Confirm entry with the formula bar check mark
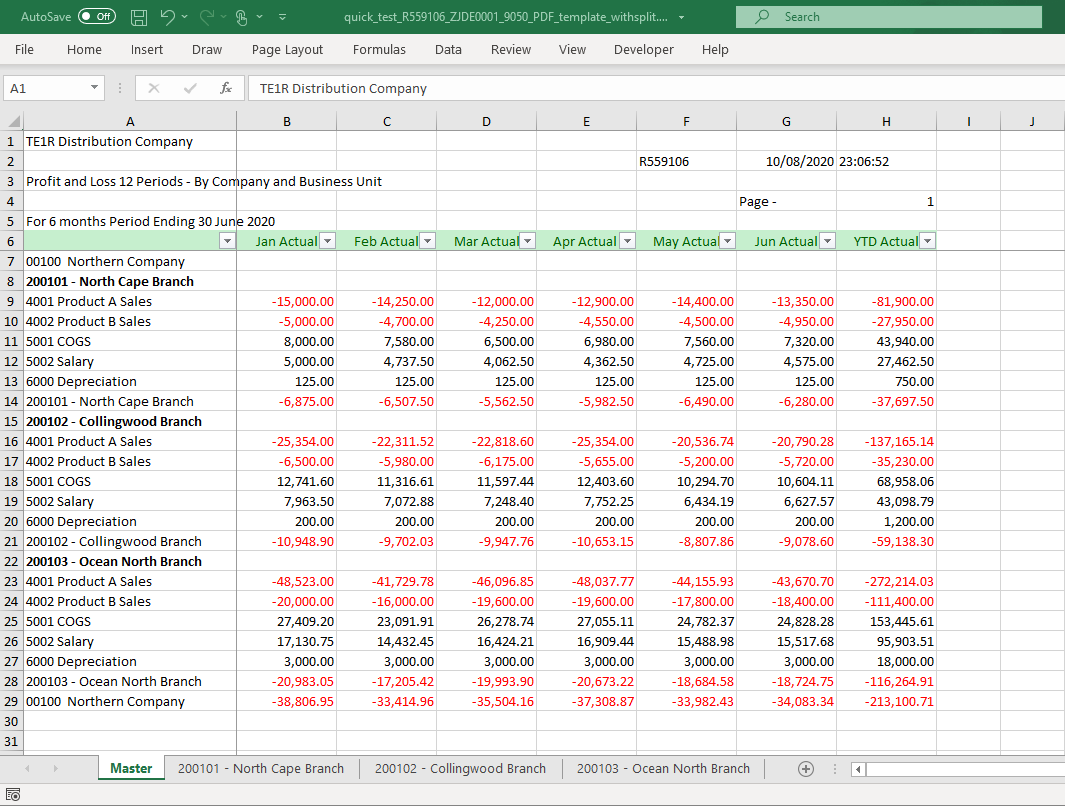 click(x=188, y=88)
